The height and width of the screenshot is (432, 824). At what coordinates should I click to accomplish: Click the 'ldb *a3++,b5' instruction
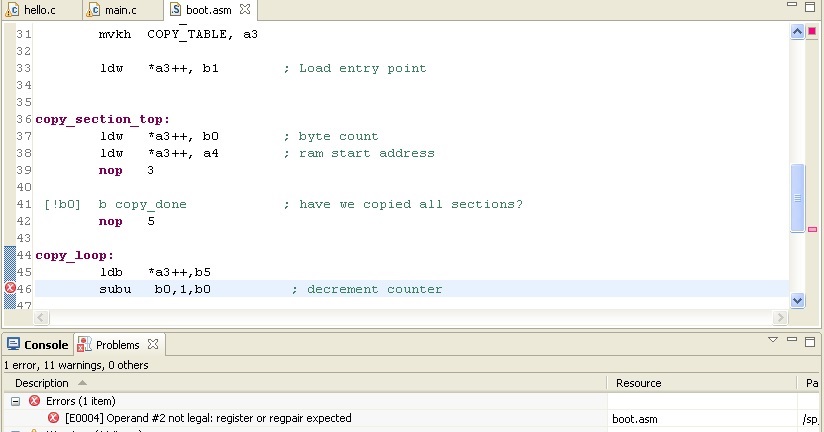pos(156,272)
